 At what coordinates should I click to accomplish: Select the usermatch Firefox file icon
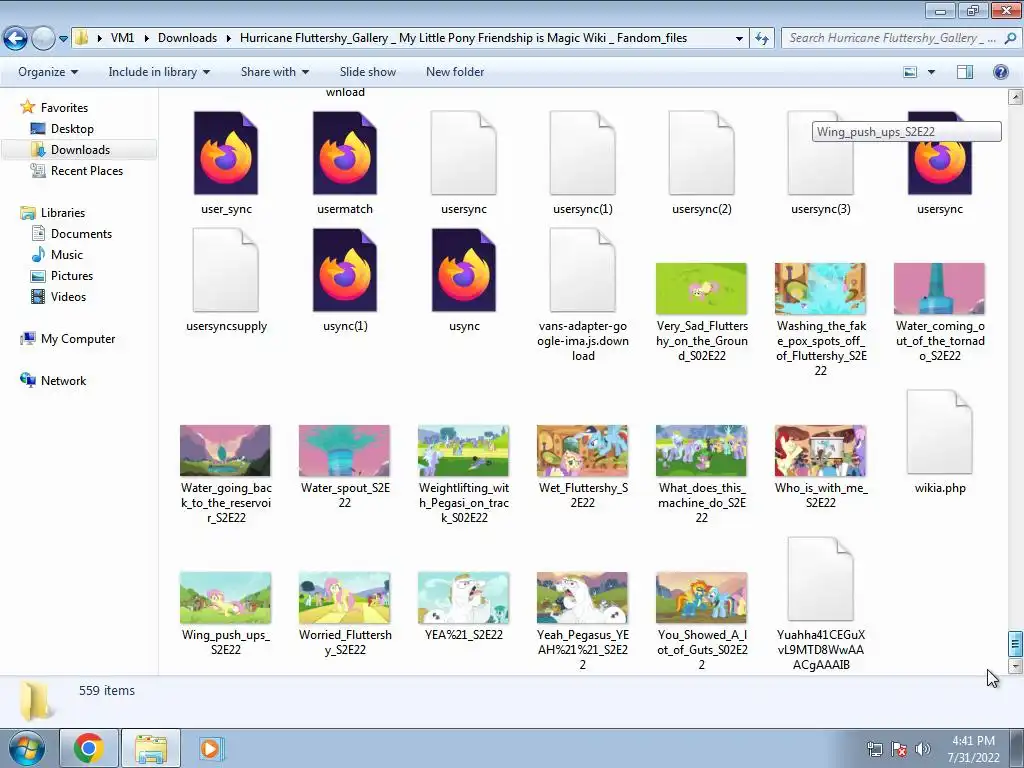coord(345,153)
